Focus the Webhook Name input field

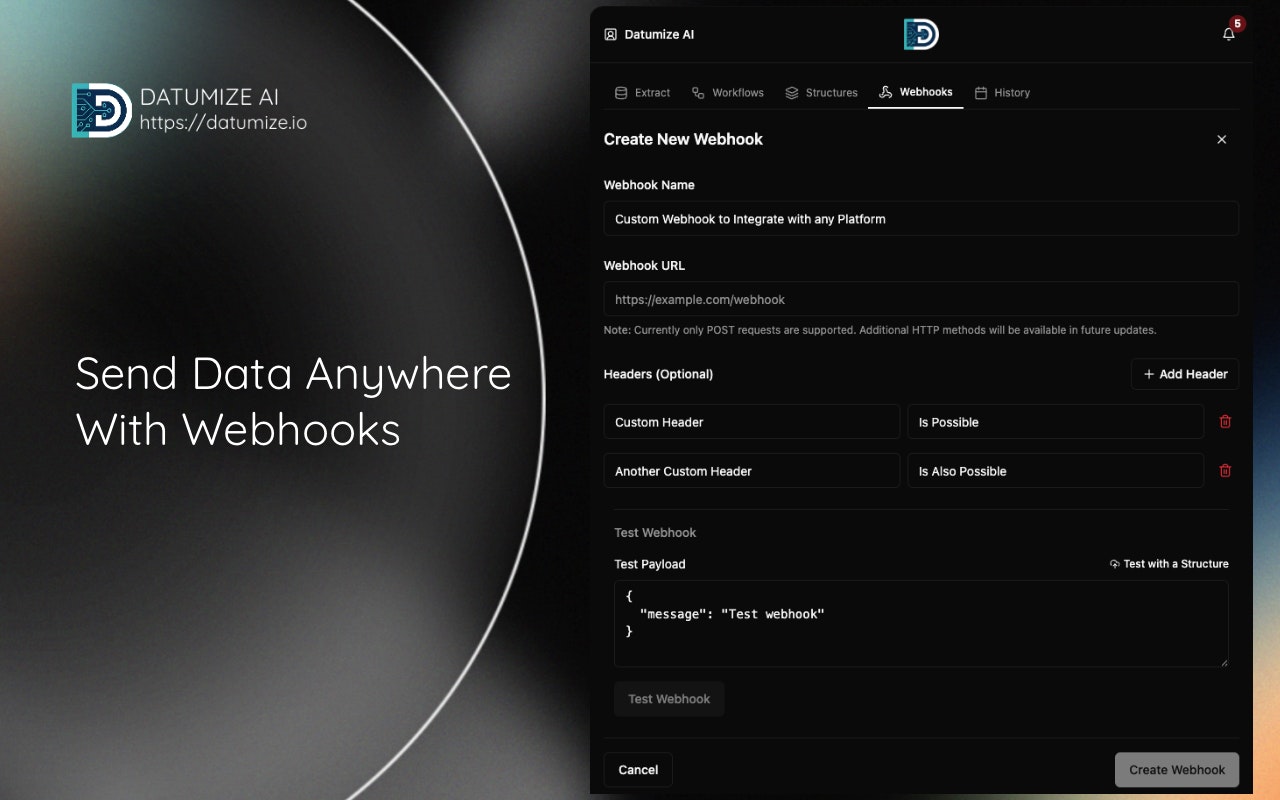coord(921,219)
